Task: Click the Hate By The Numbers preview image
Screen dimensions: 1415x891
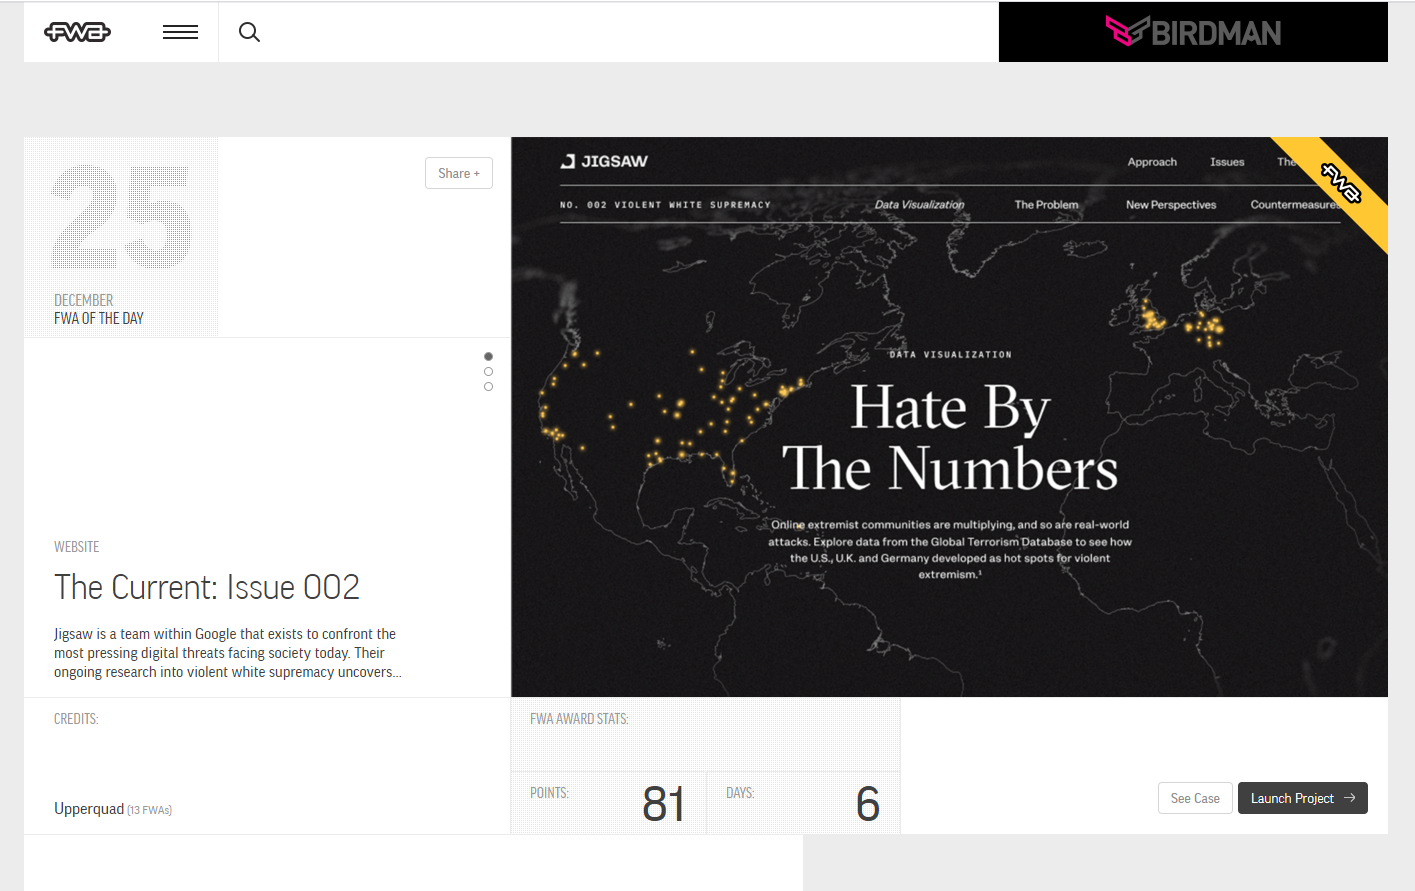Action: [949, 417]
